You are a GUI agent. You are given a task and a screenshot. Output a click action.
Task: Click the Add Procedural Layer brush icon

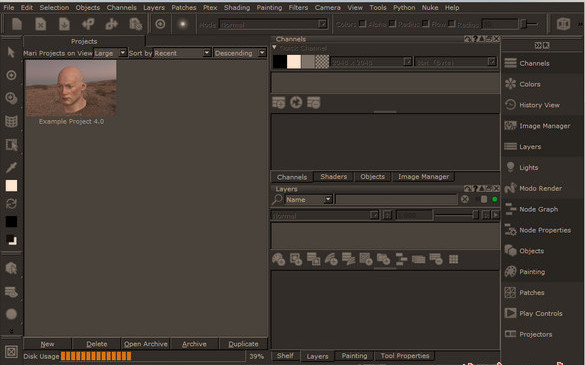(x=331, y=259)
